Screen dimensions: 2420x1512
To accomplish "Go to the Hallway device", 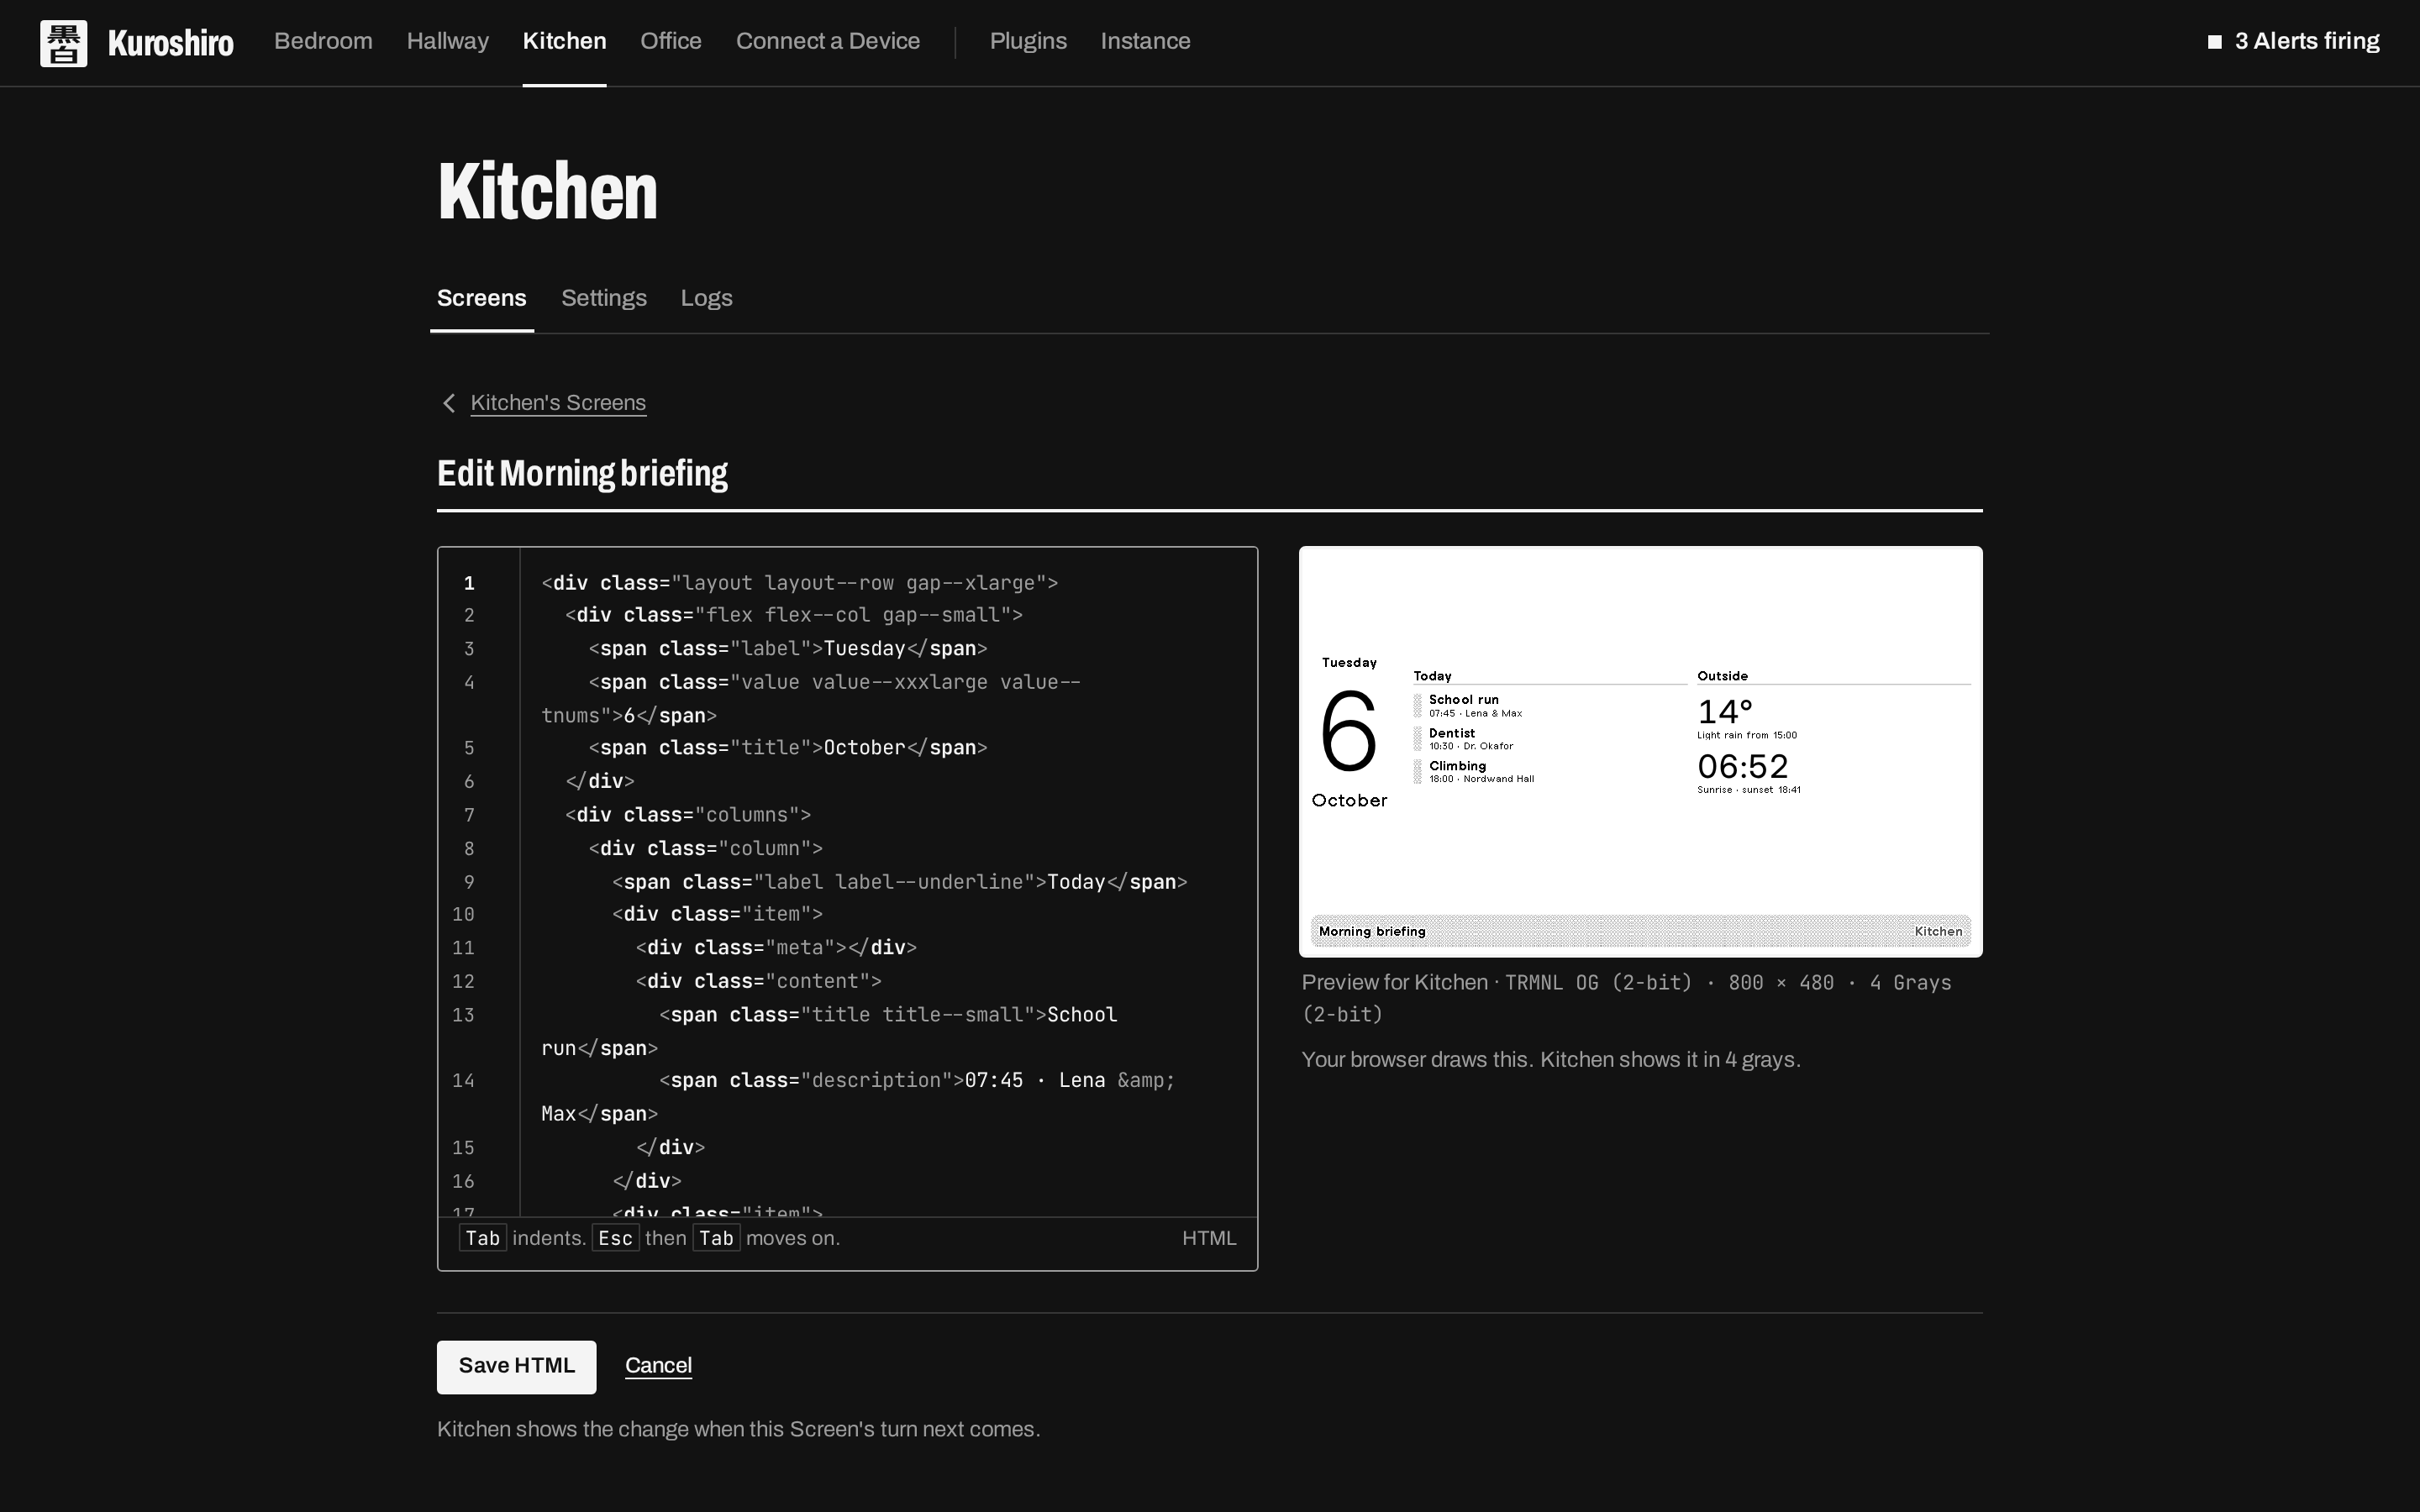I will click(448, 41).
